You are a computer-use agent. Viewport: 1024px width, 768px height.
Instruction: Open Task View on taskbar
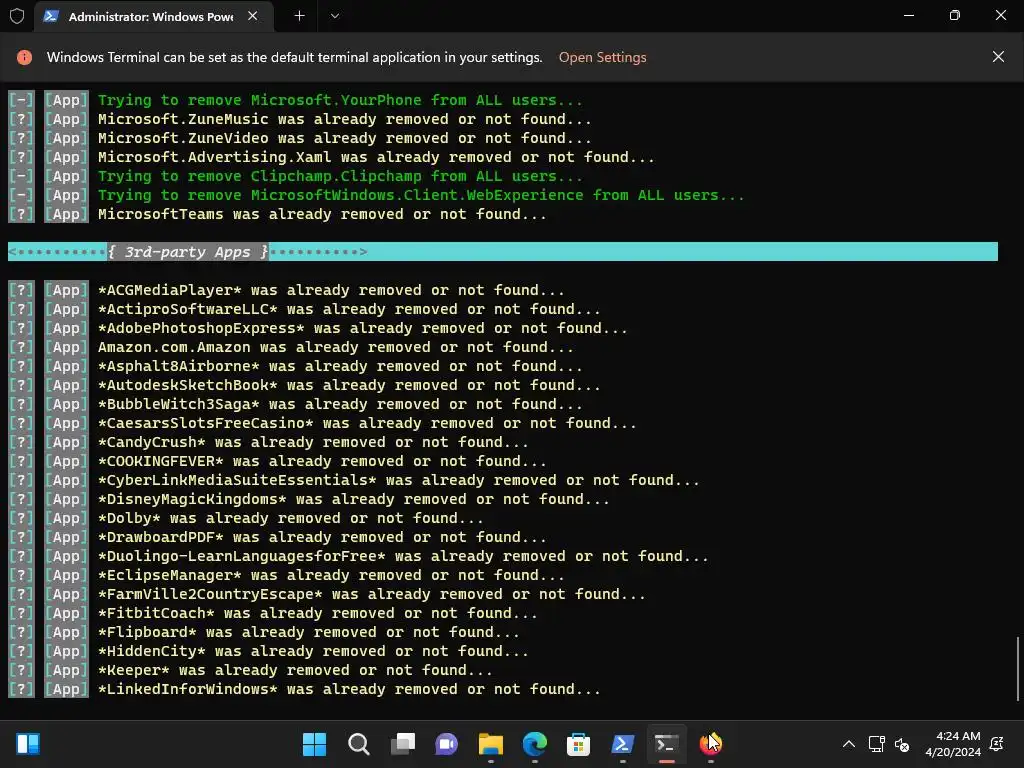click(x=402, y=744)
